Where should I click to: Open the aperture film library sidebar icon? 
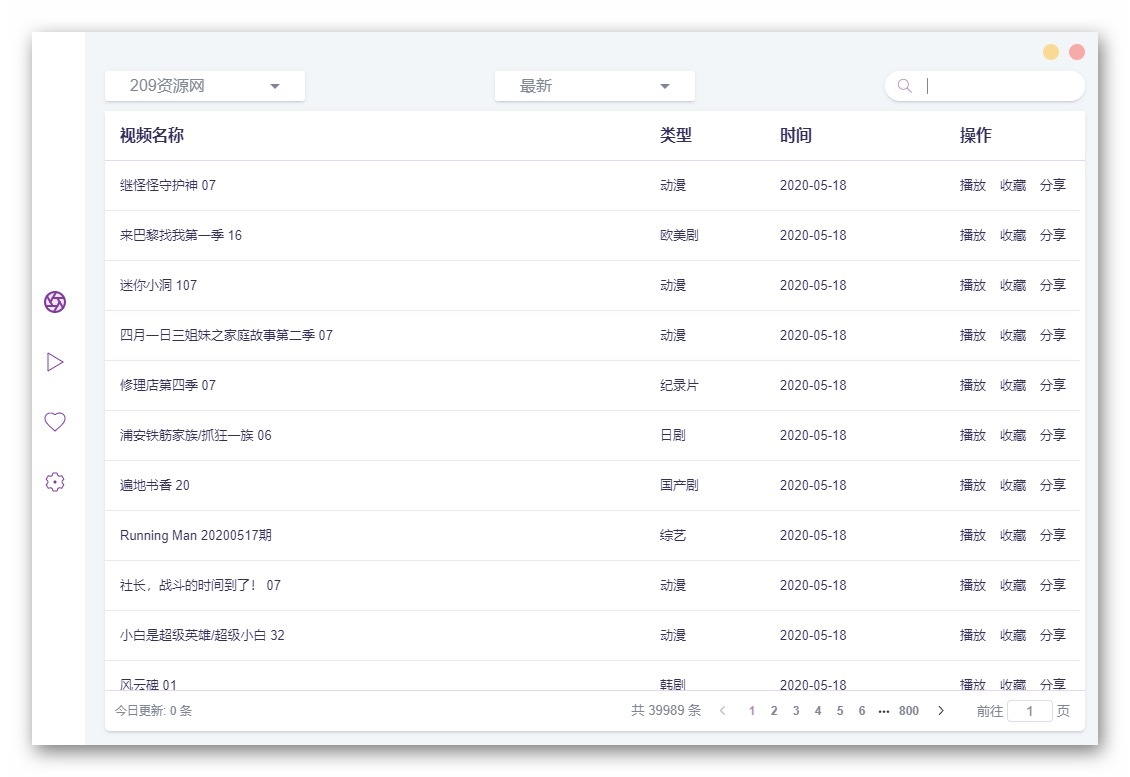pos(55,301)
